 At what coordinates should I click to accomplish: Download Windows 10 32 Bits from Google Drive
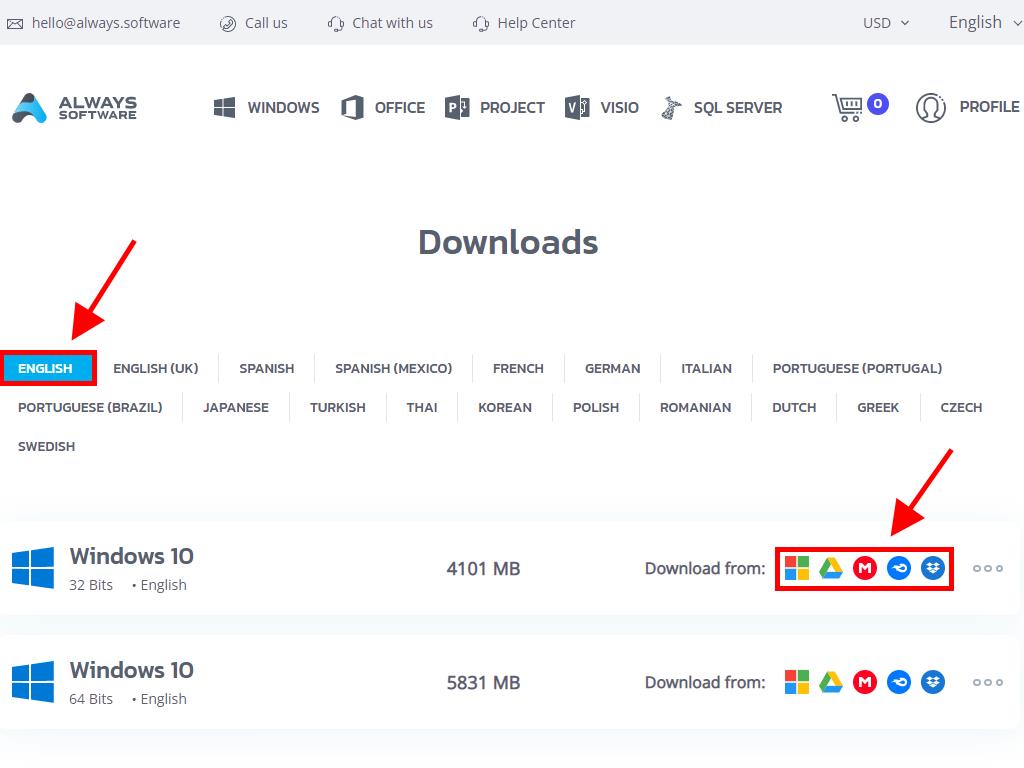tap(831, 568)
